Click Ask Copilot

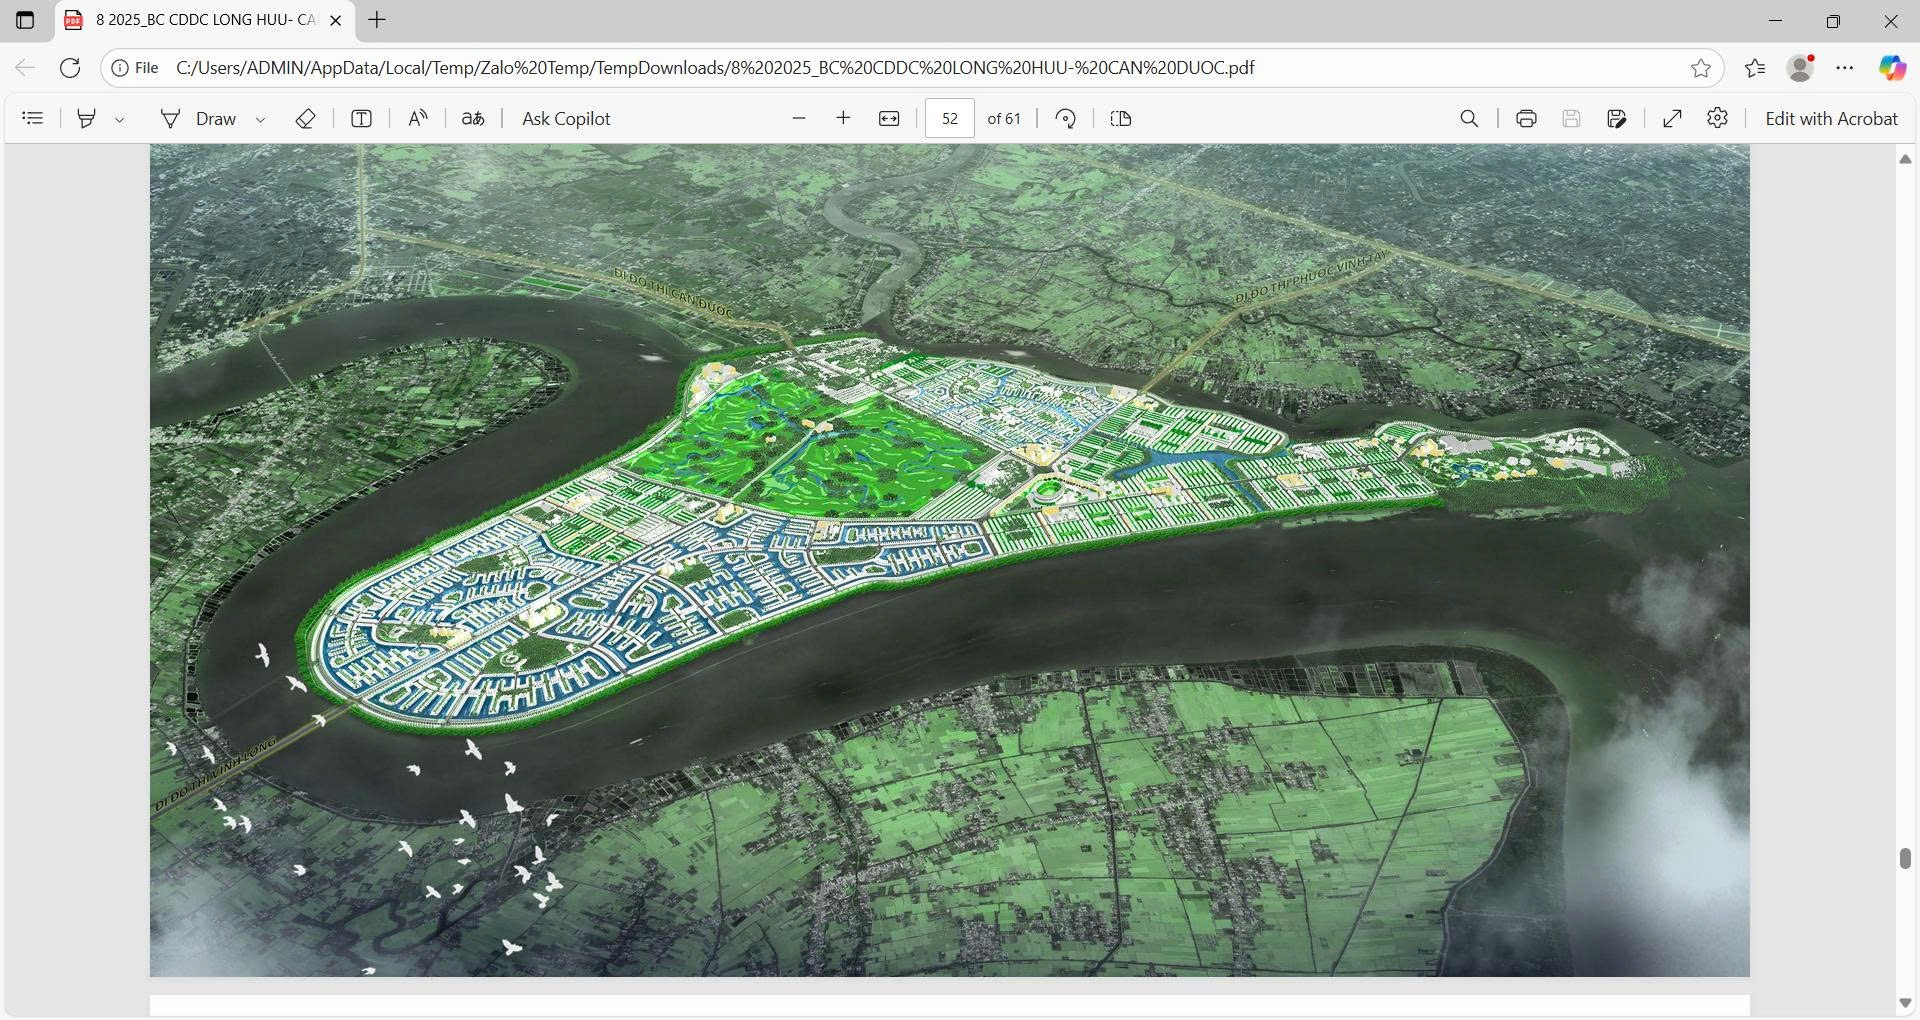click(566, 119)
